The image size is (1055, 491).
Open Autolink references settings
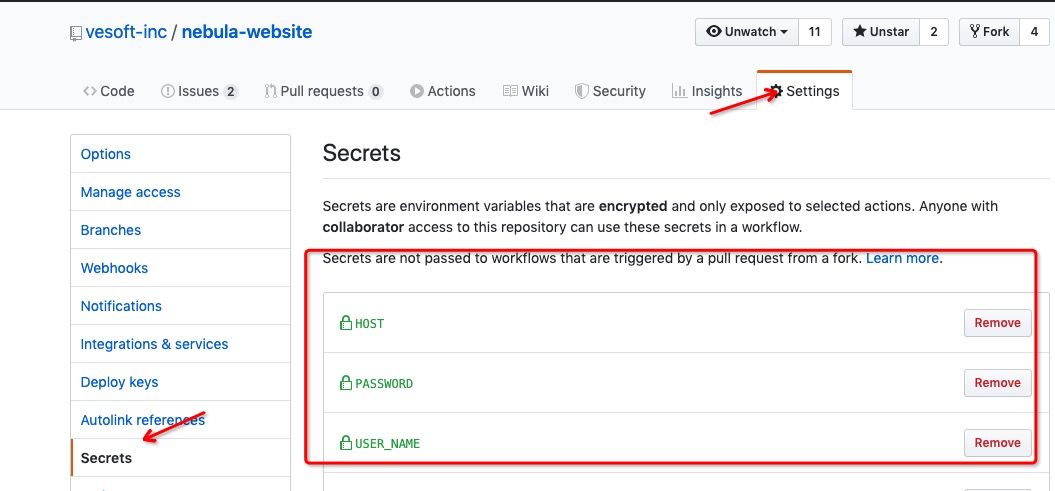coord(180,420)
